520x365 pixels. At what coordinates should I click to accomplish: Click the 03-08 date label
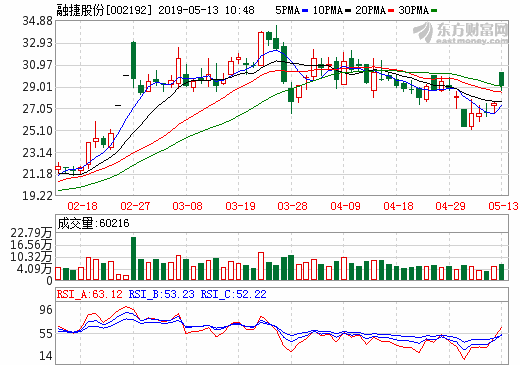pos(187,206)
